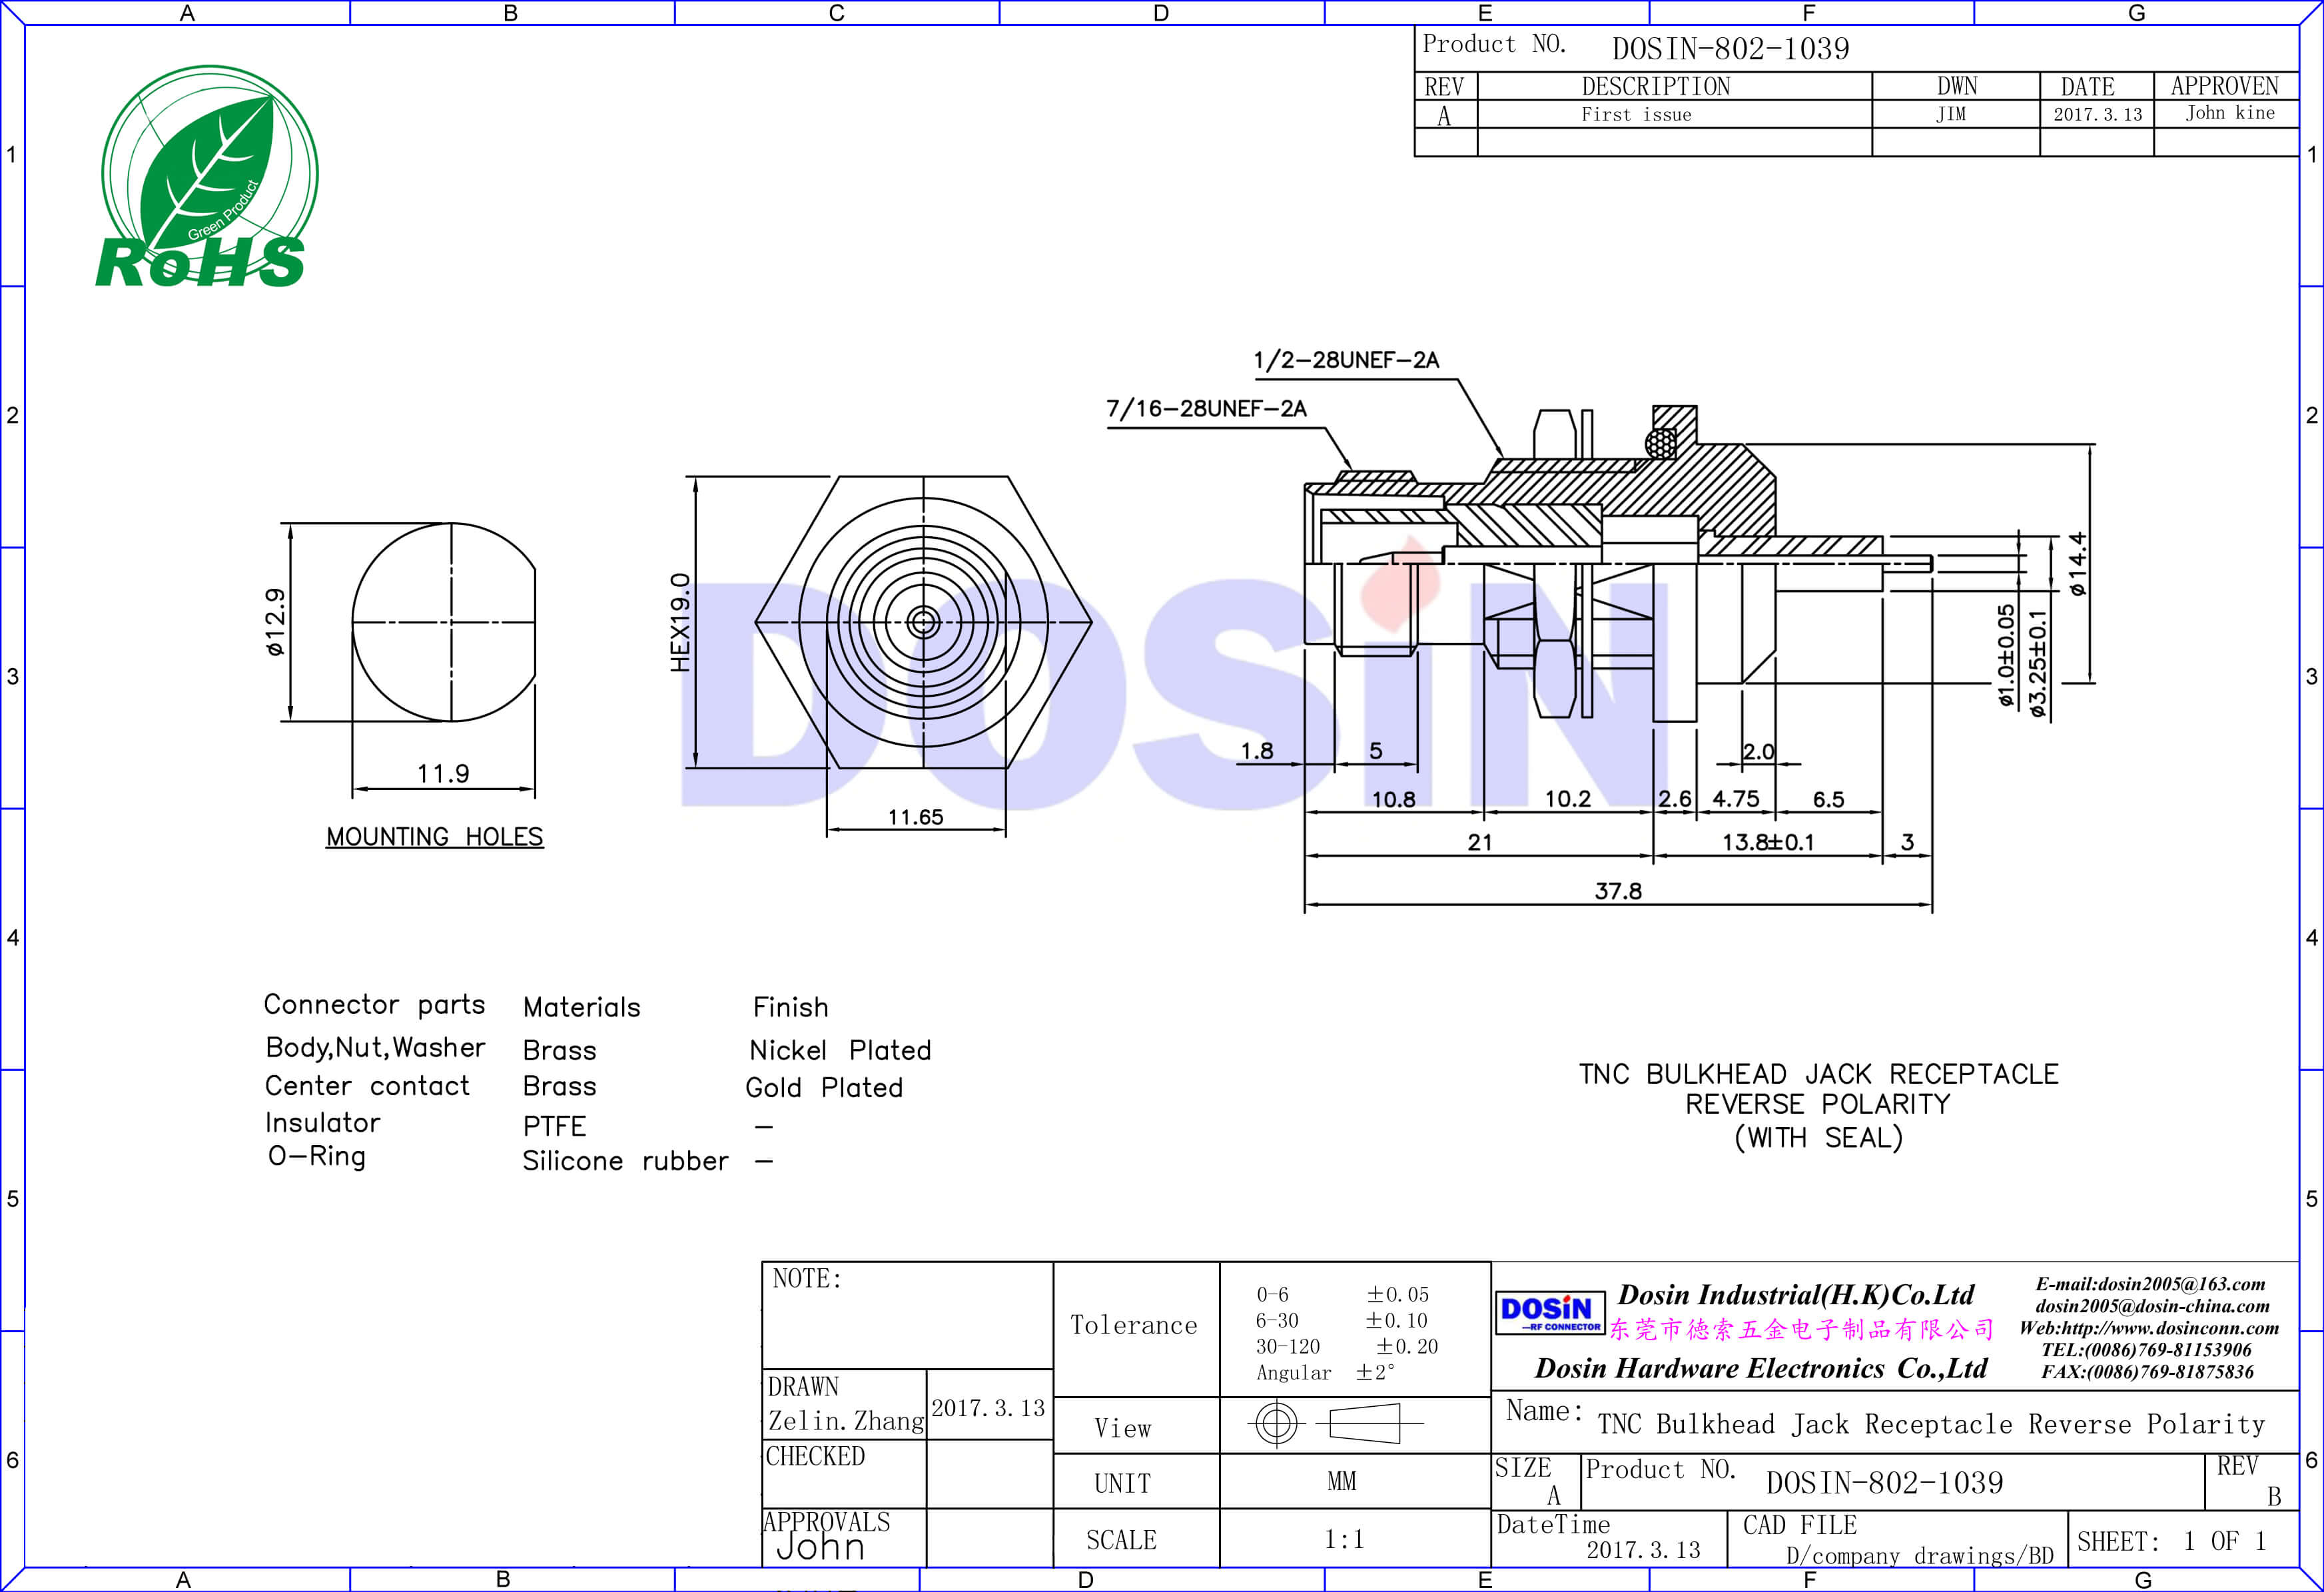Click the HEX19.0 dimension text

[680, 622]
